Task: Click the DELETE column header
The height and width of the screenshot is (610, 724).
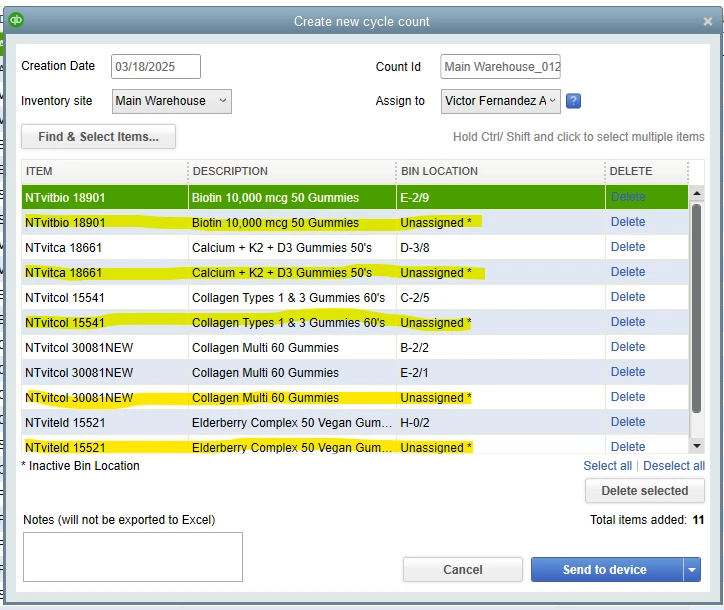Action: pos(646,171)
